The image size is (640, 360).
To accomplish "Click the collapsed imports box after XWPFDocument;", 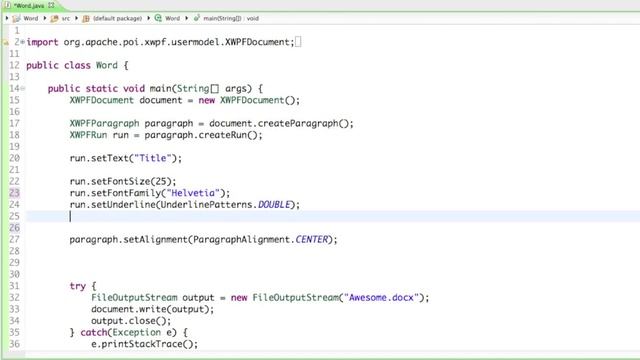I will click(x=298, y=42).
